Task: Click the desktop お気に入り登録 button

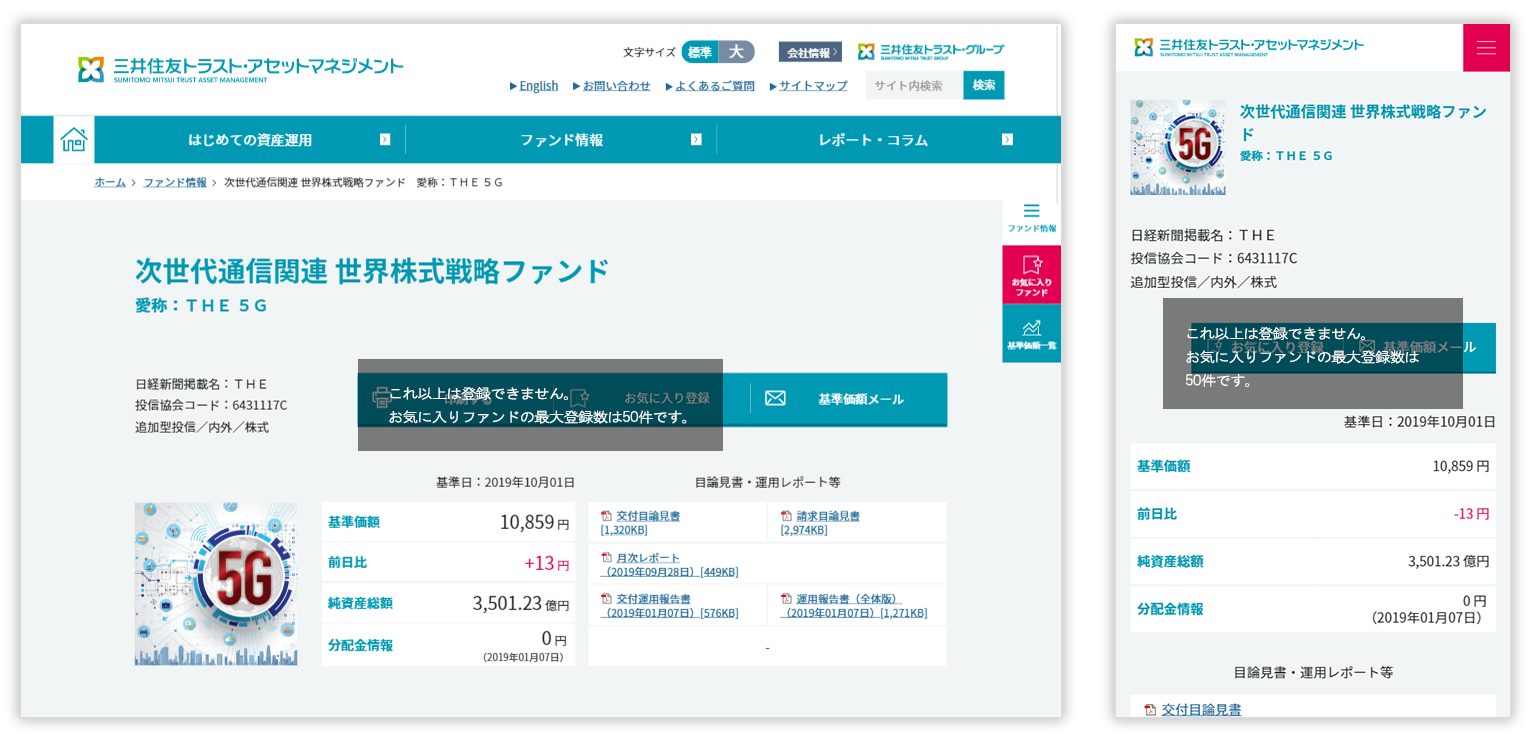Action: (653, 398)
